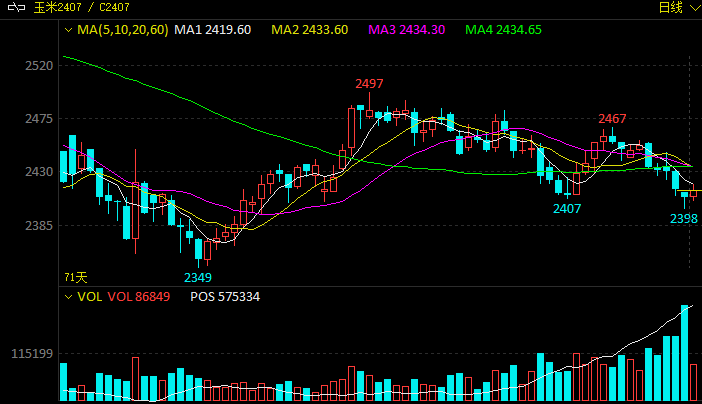
Task: Click the MA3 2434.30 value
Action: [407, 30]
